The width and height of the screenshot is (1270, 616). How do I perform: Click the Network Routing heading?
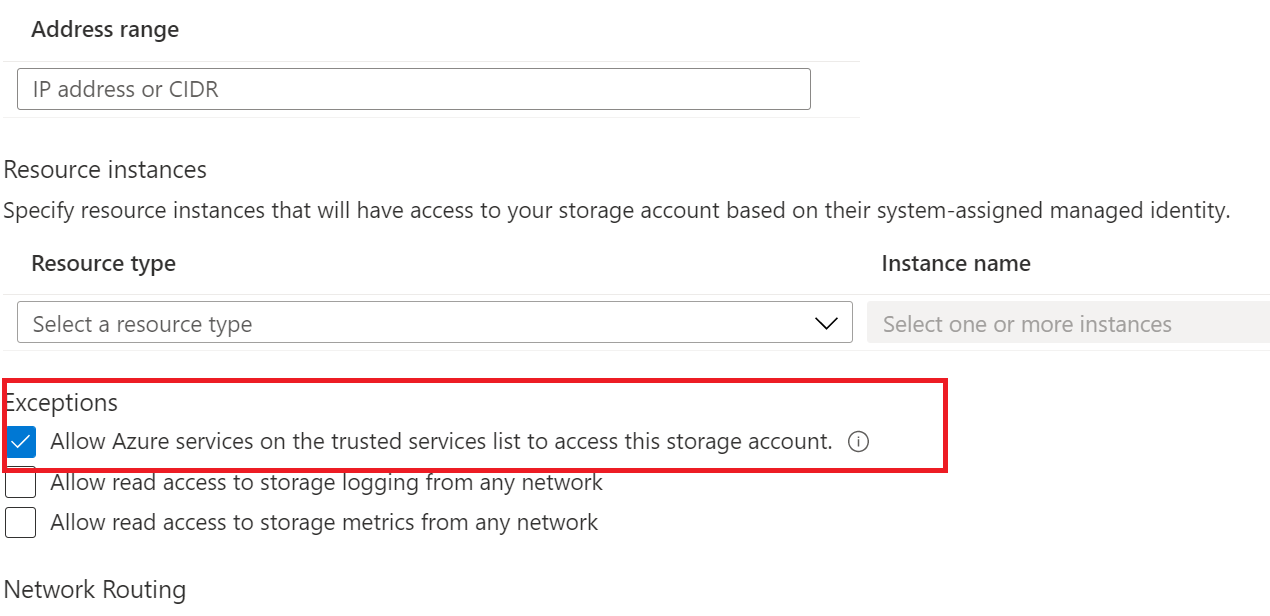click(x=95, y=589)
